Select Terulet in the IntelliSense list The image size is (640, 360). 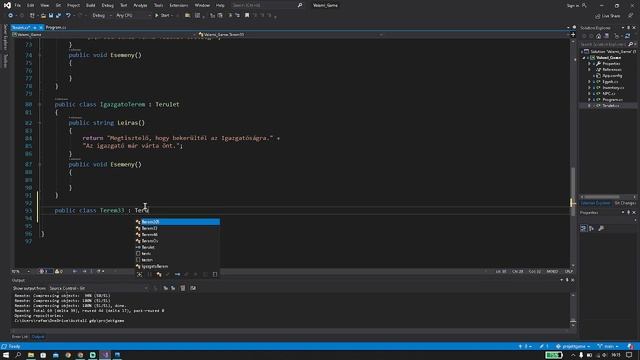click(178, 247)
